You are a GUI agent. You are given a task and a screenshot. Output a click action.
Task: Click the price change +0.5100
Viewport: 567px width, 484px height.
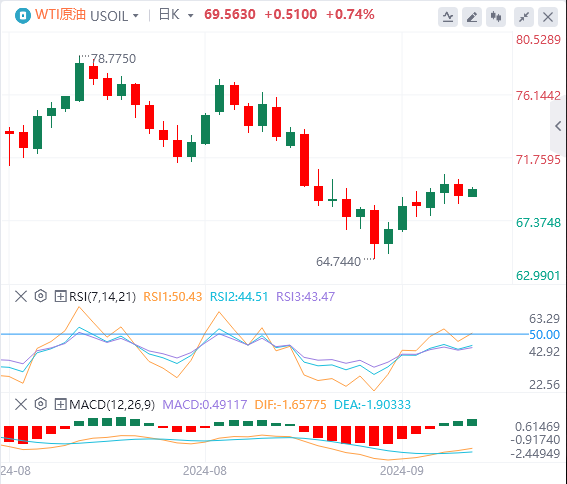[291, 14]
